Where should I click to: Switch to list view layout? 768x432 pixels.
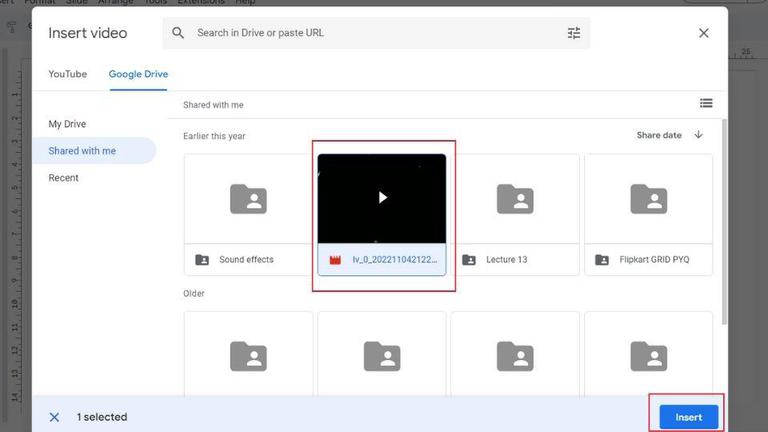pos(706,103)
